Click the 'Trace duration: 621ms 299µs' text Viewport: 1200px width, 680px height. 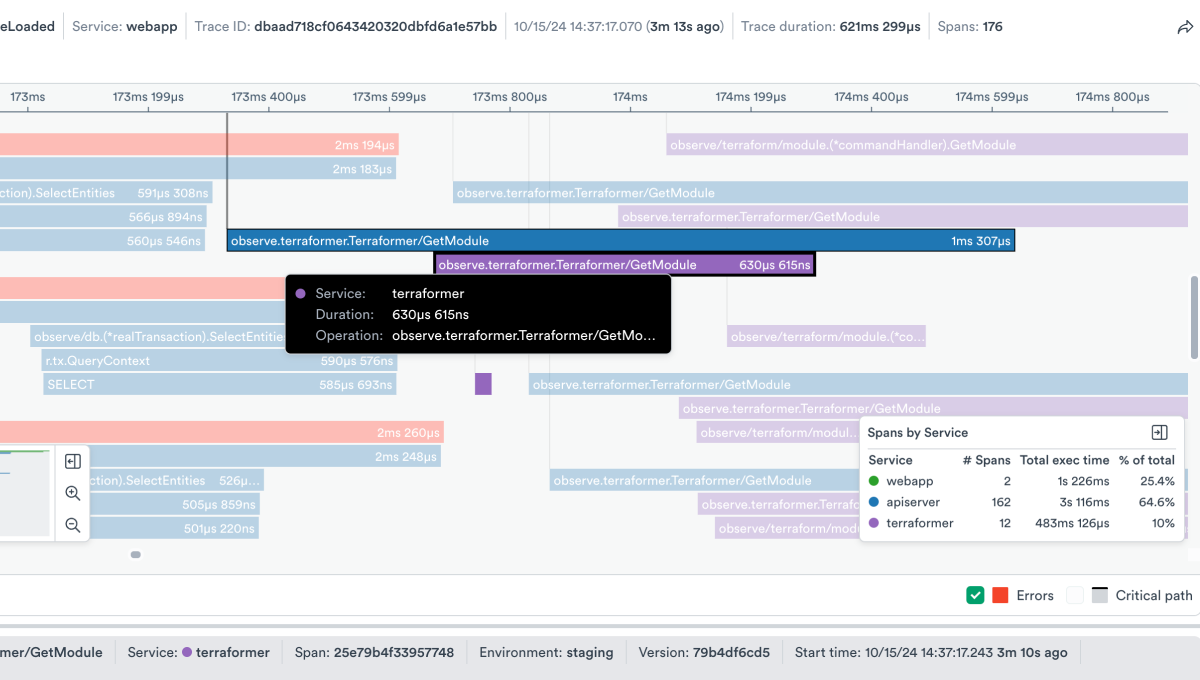831,27
